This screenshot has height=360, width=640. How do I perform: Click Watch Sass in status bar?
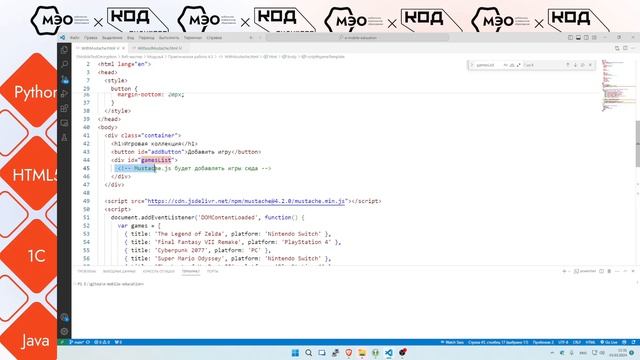click(x=452, y=342)
